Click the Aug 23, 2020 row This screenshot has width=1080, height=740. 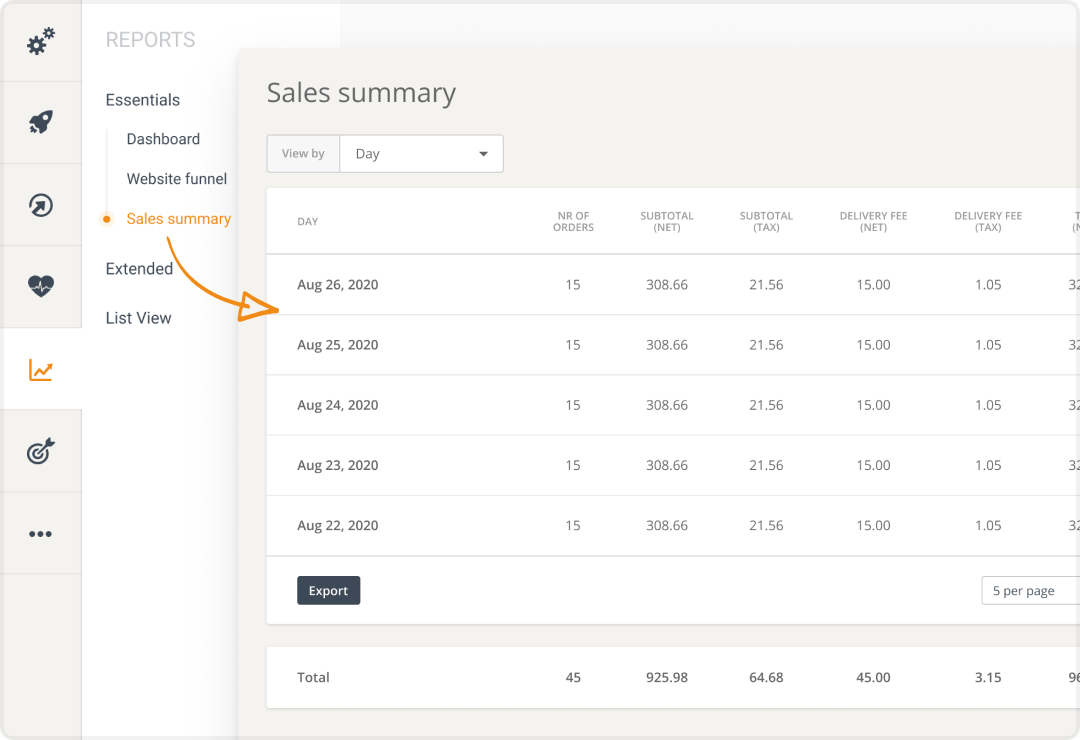[x=338, y=465]
